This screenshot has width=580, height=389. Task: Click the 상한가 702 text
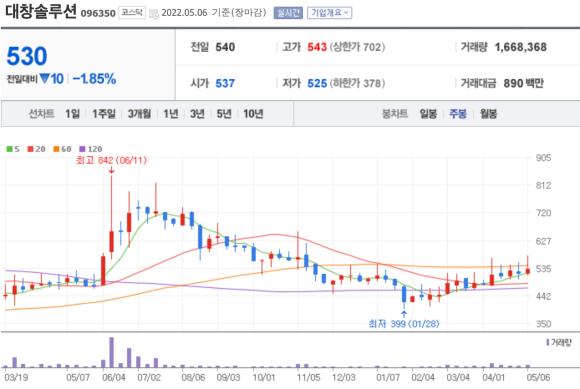pos(357,47)
